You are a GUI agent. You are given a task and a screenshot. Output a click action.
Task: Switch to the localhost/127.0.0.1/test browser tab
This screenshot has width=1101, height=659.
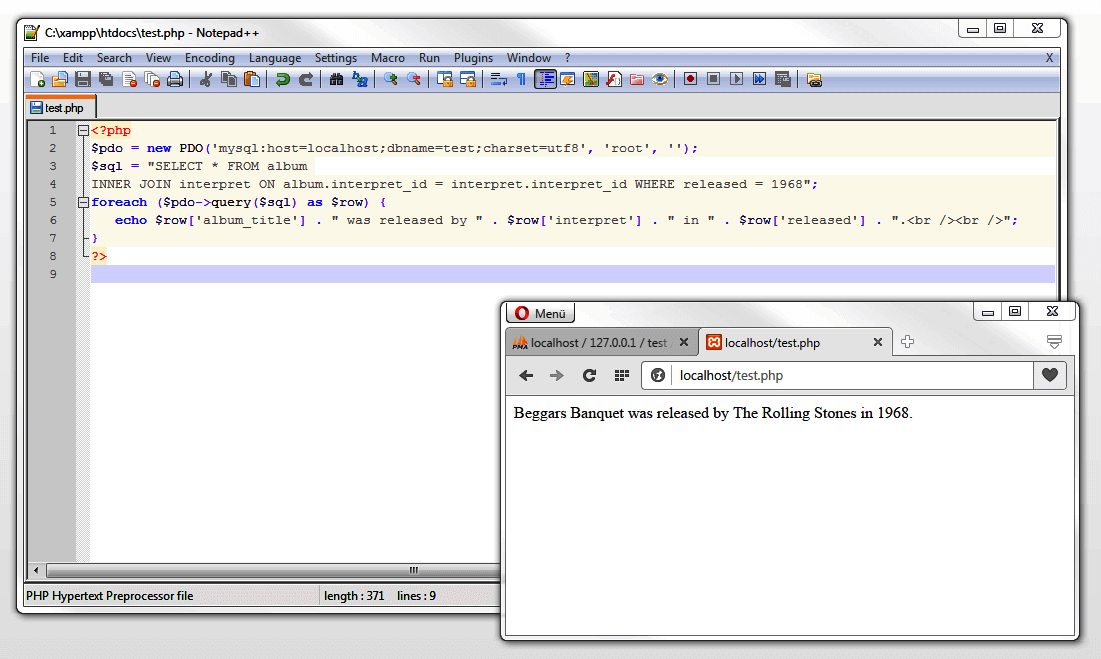595,341
